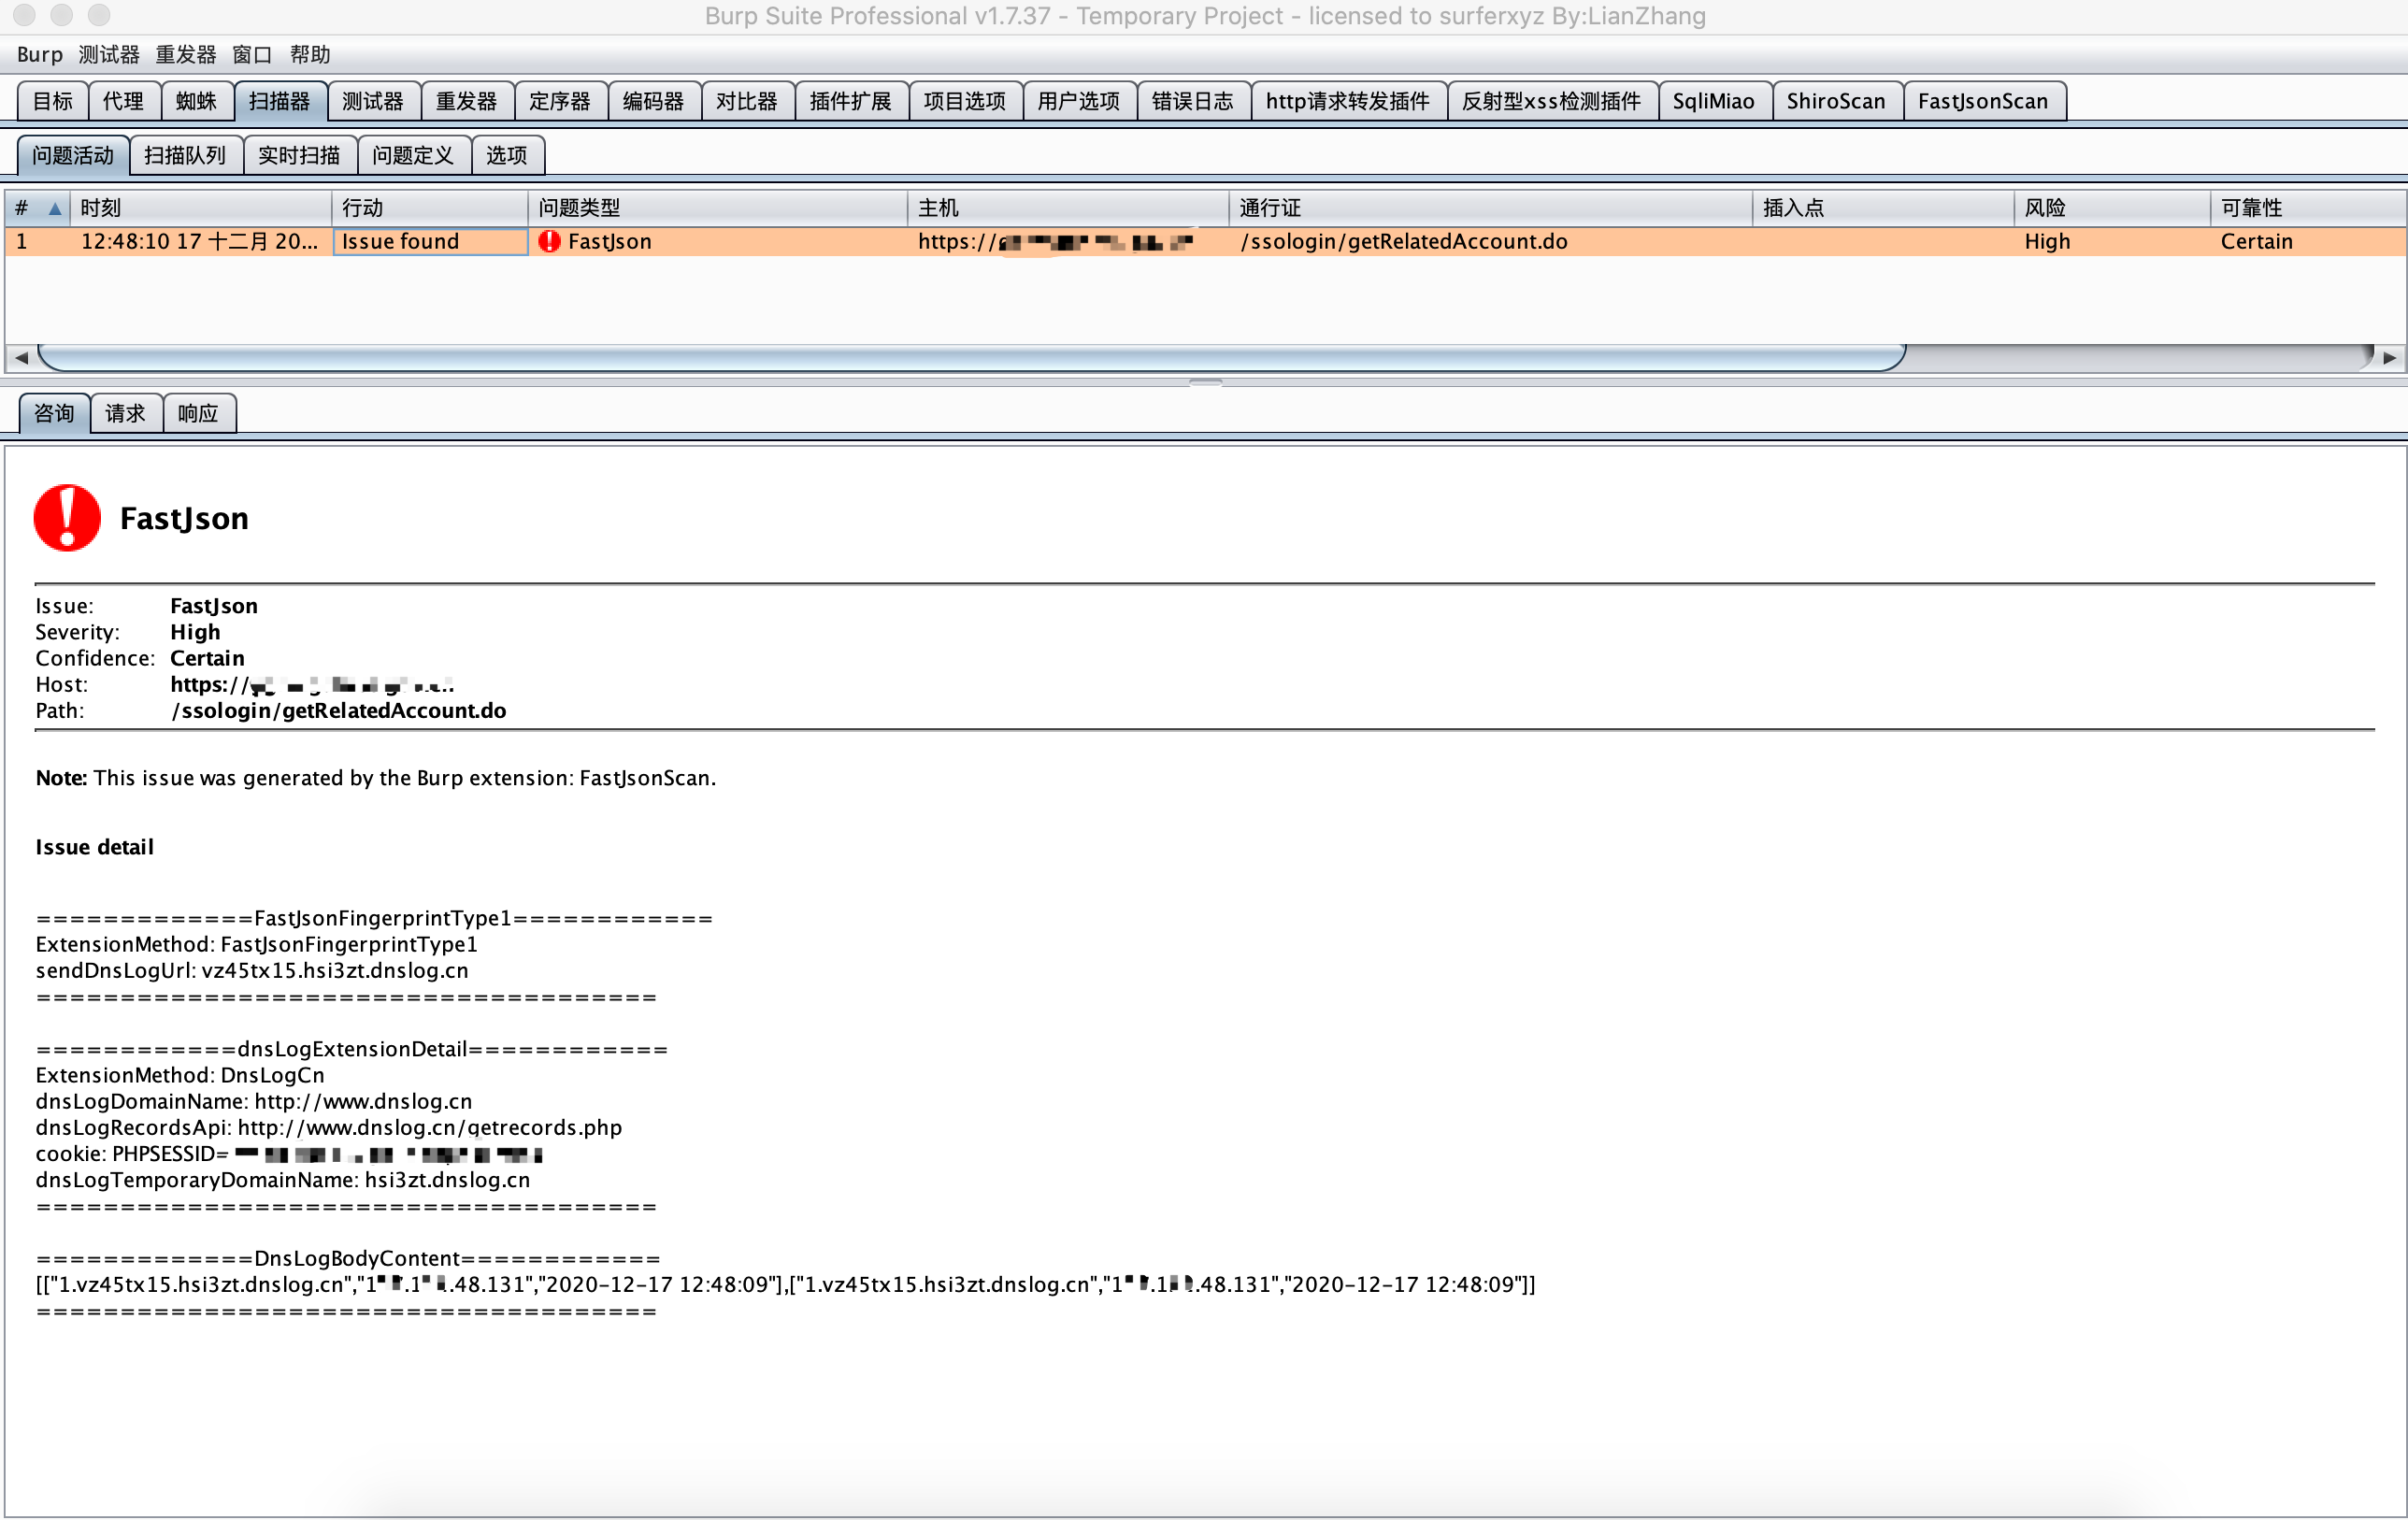Open the 选项 options sub-tab
This screenshot has width=2408, height=1520.
(x=506, y=155)
